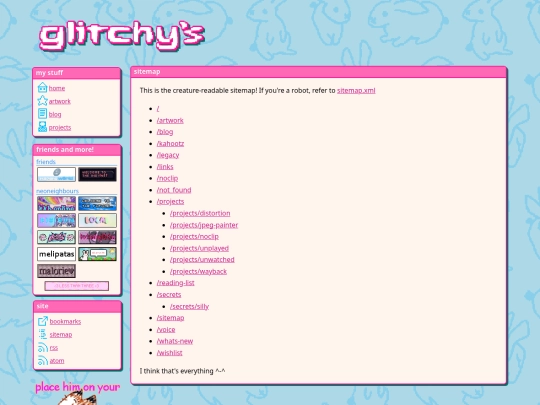540x405 pixels.
Task: Click the computer icon beside projects
Action: [x=42, y=127]
